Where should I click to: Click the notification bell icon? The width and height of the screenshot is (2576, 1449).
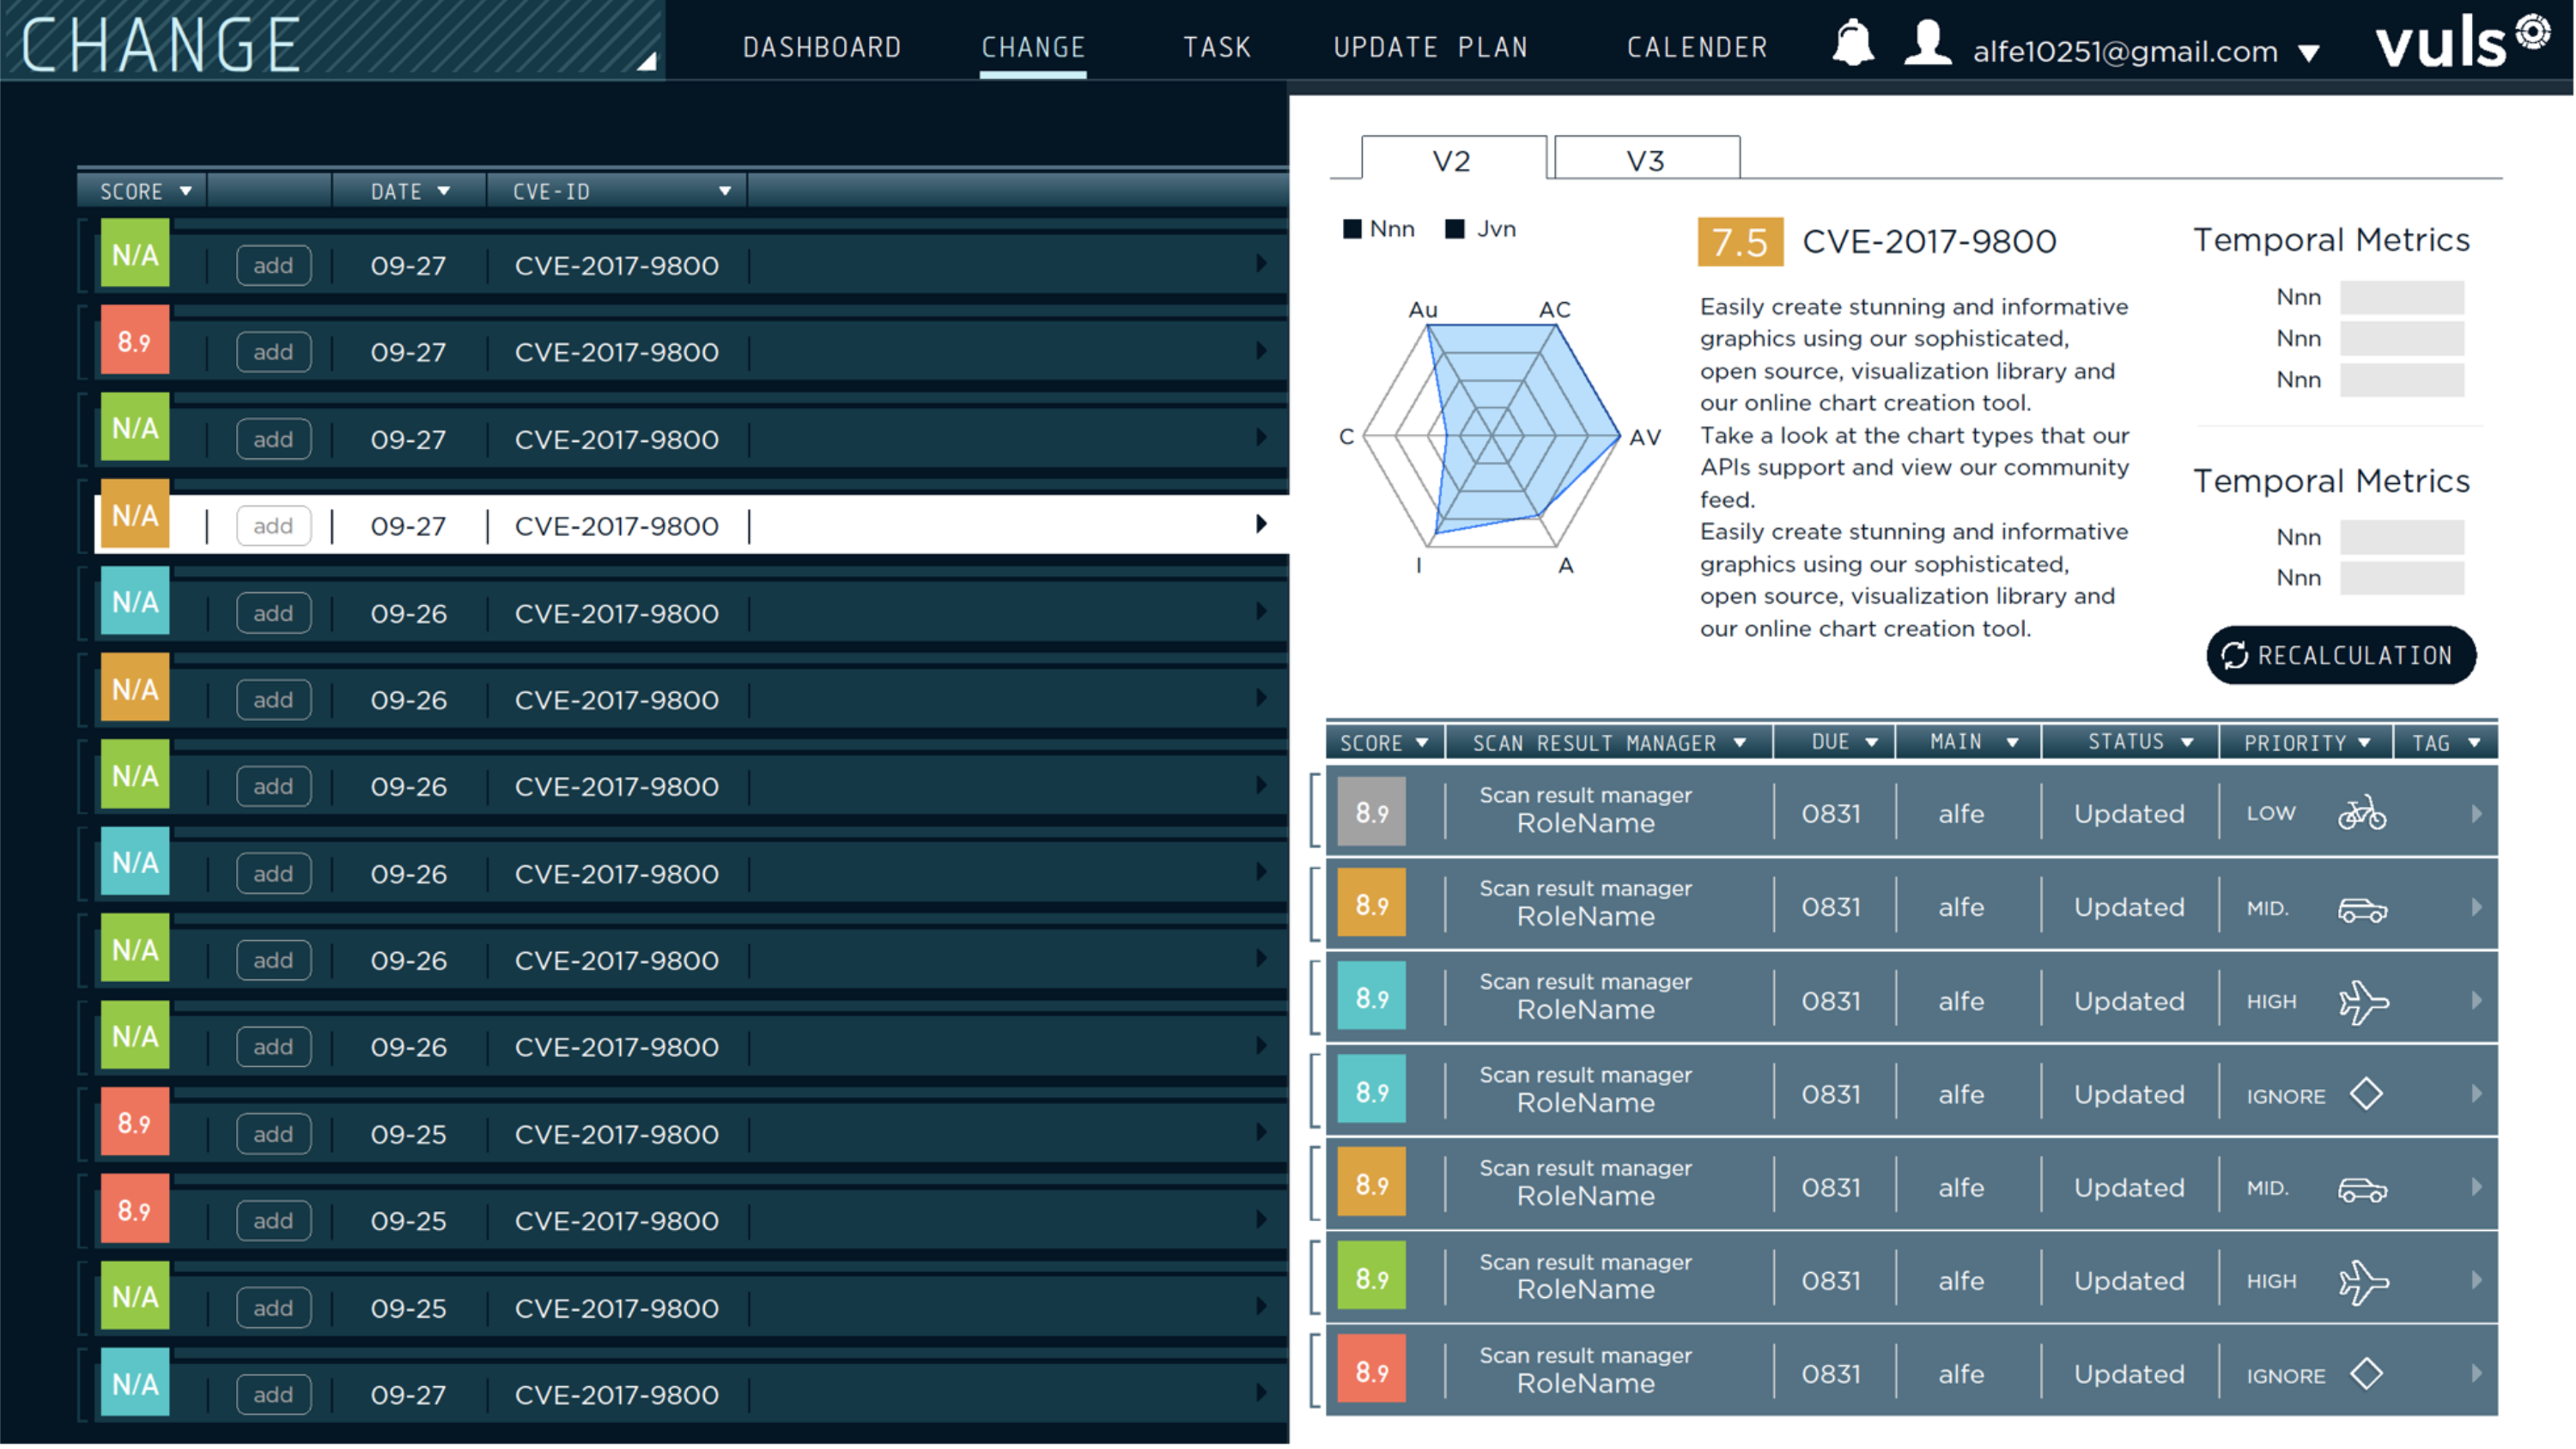click(x=1852, y=43)
